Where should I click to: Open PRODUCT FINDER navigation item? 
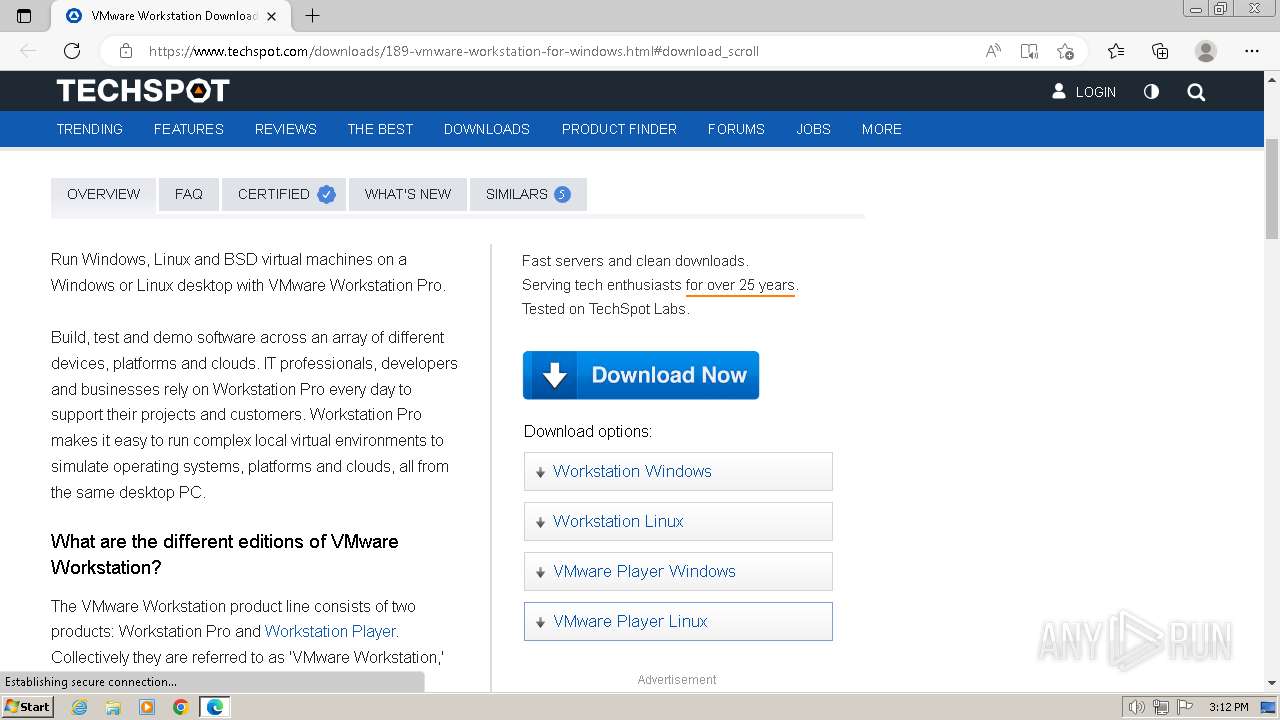point(619,129)
